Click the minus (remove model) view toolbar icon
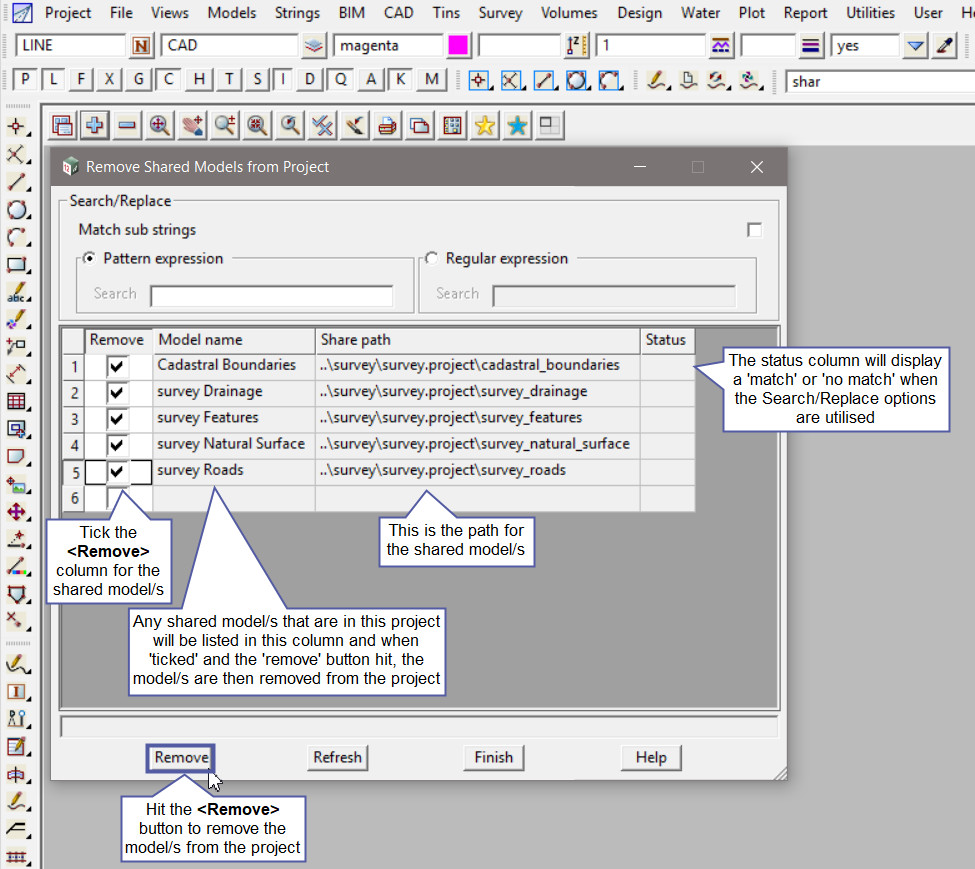Image resolution: width=975 pixels, height=869 pixels. tap(127, 125)
